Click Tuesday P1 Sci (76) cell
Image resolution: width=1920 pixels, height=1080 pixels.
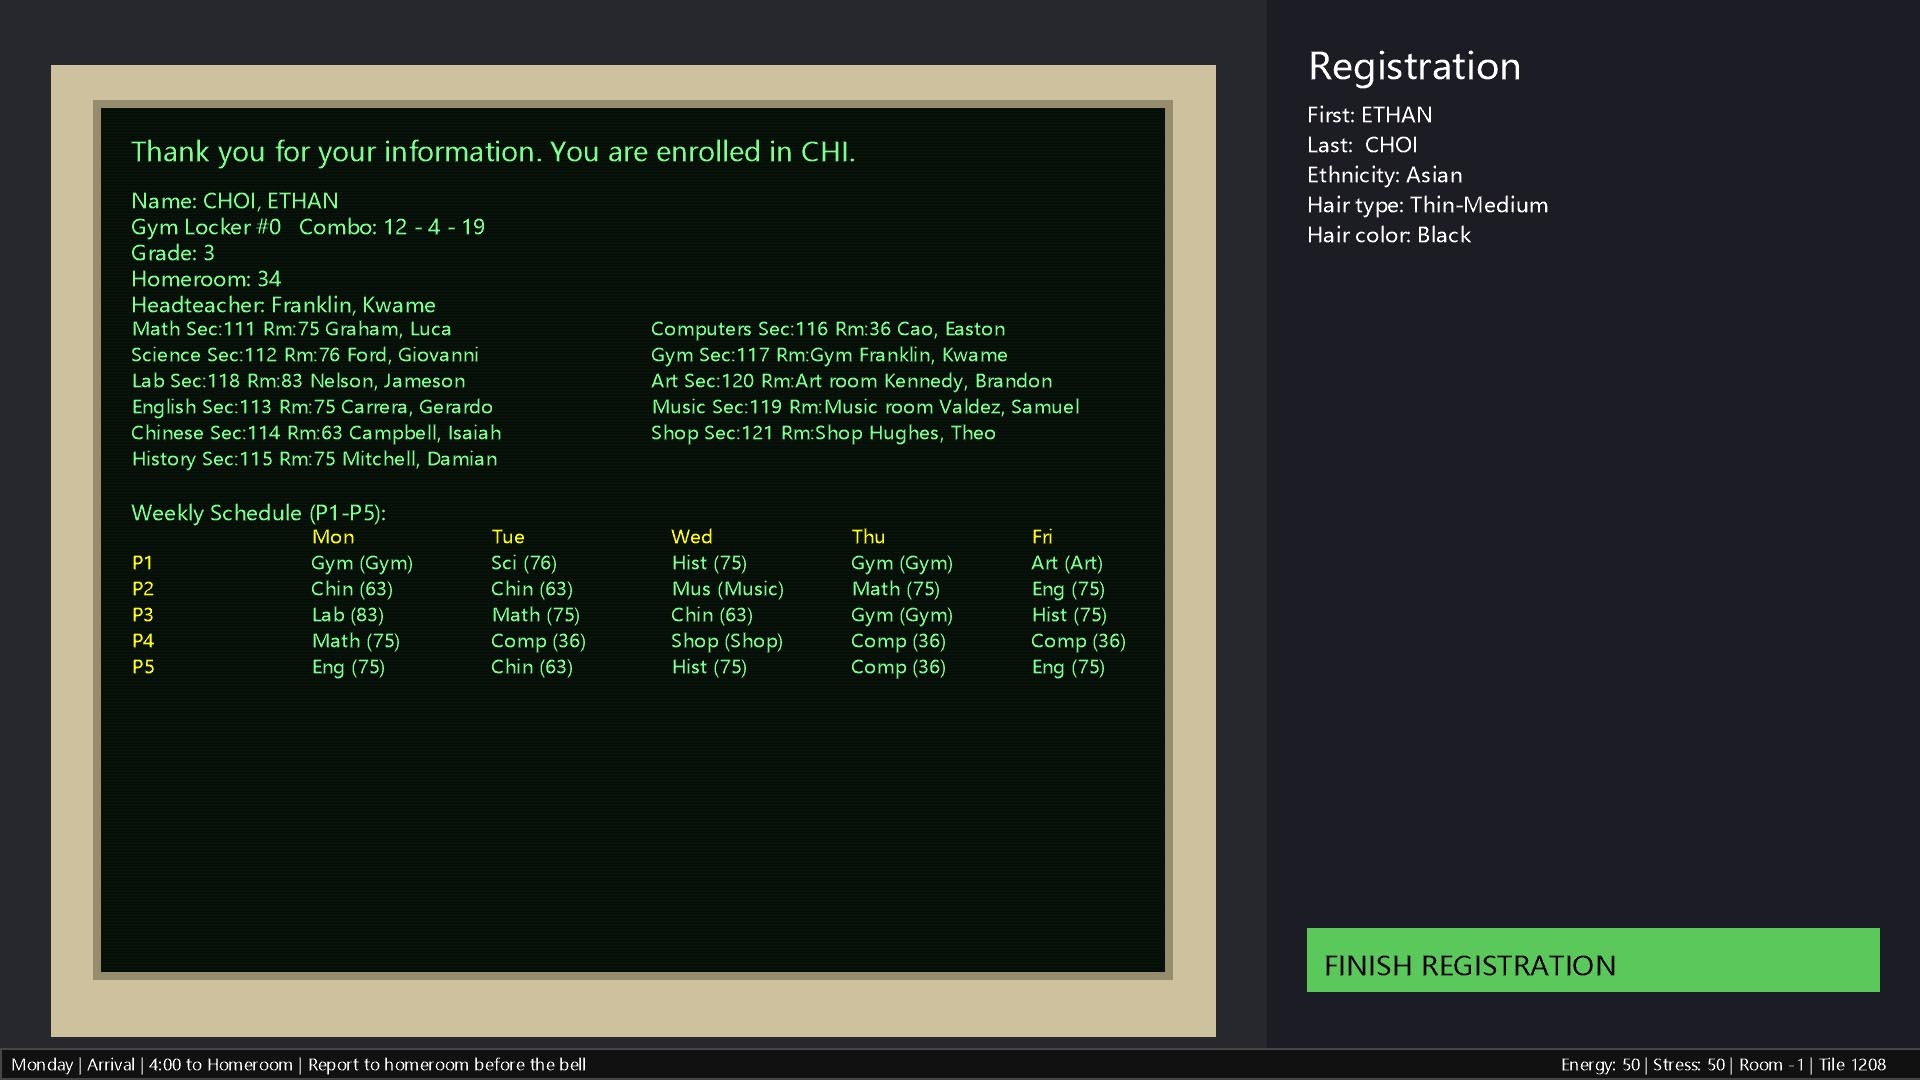524,563
